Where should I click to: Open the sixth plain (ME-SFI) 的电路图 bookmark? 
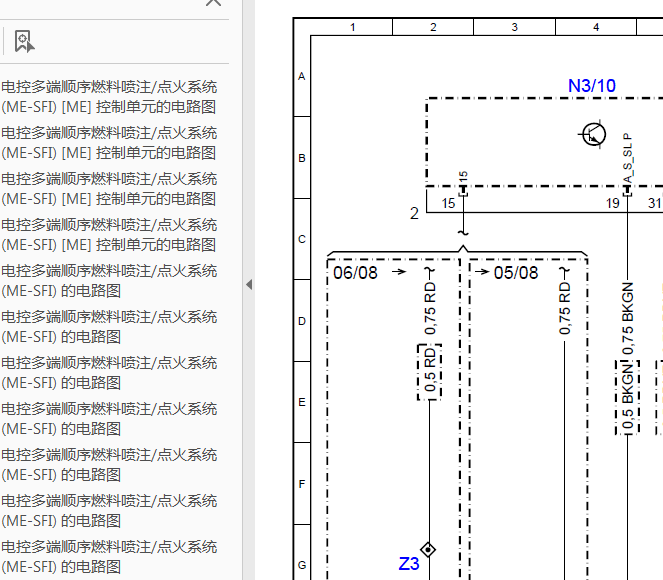[x=109, y=512]
